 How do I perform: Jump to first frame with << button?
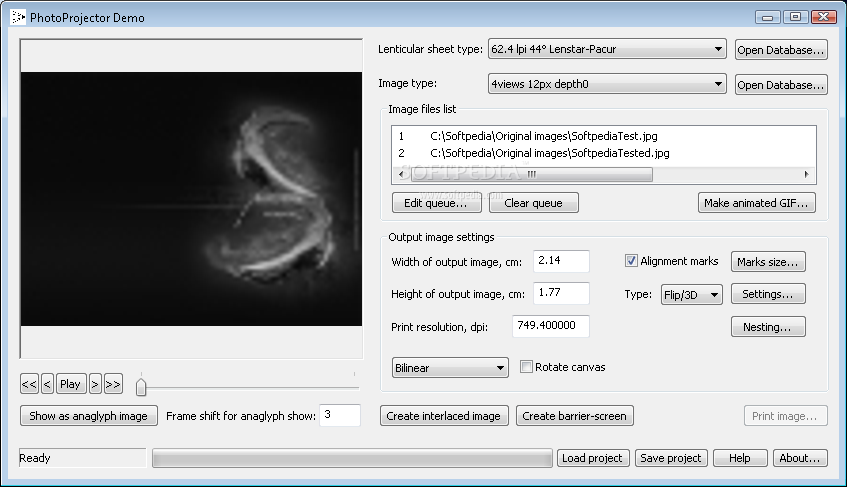click(x=29, y=384)
